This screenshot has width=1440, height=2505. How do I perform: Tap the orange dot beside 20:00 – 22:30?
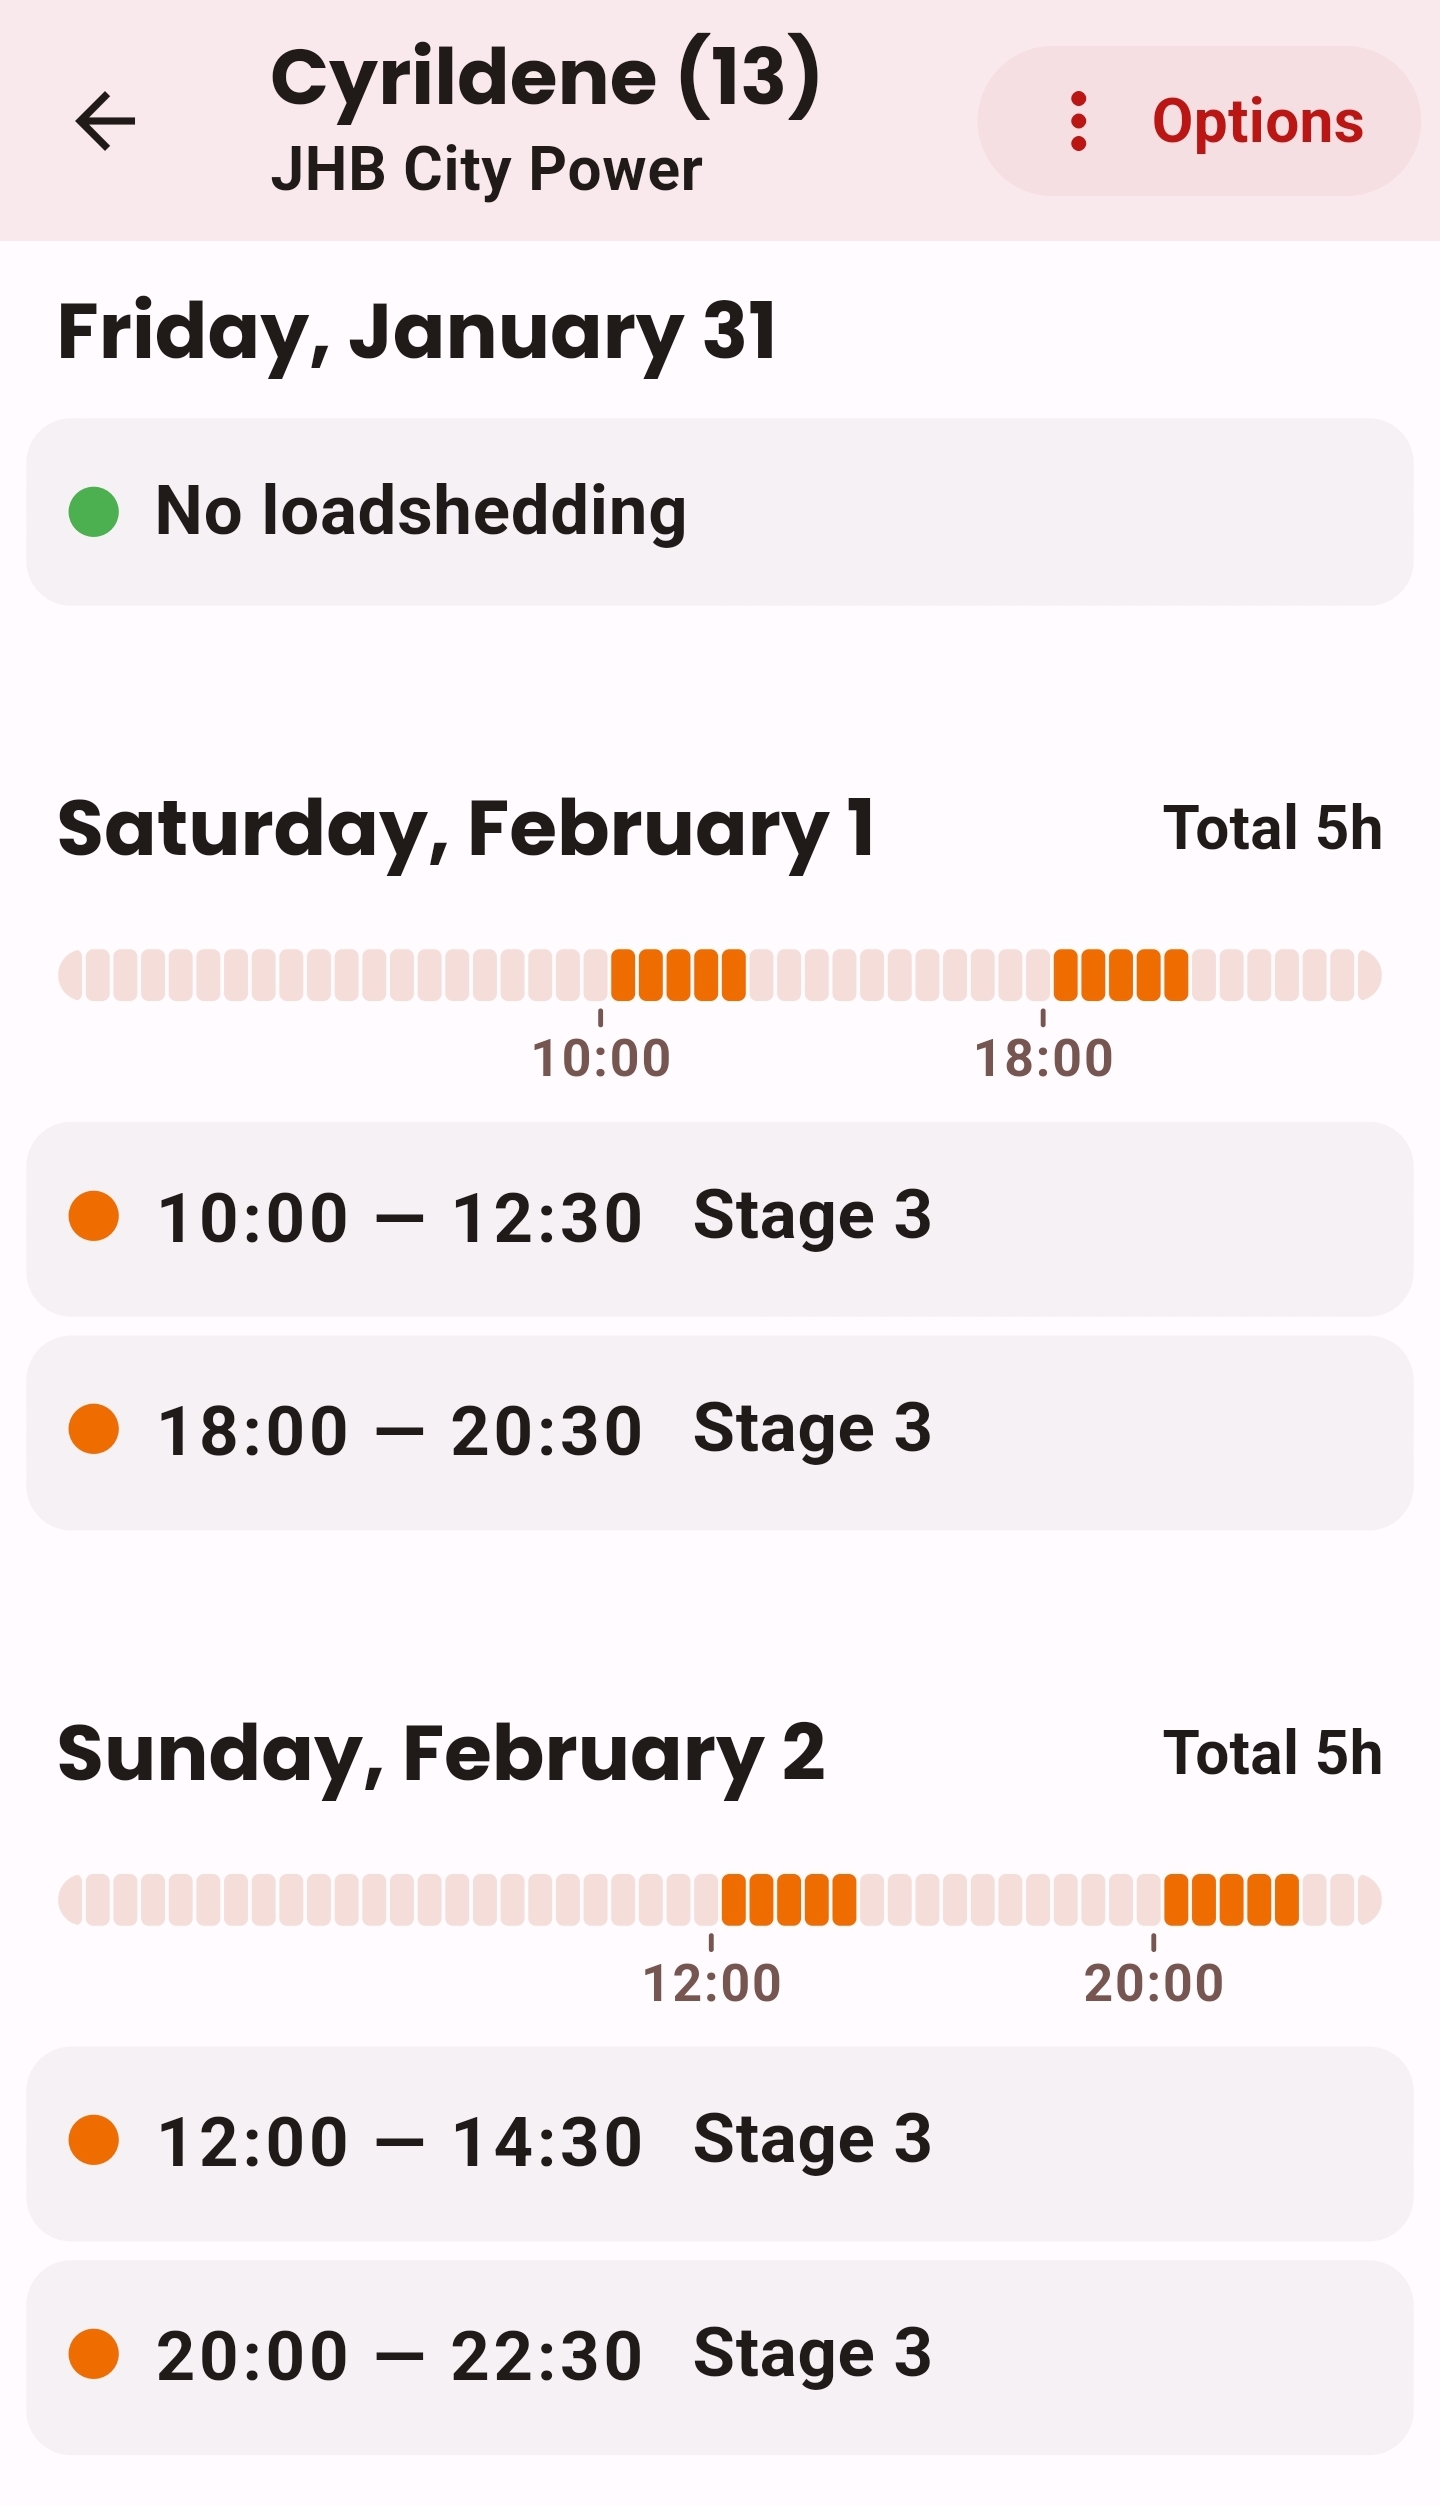(x=94, y=2354)
